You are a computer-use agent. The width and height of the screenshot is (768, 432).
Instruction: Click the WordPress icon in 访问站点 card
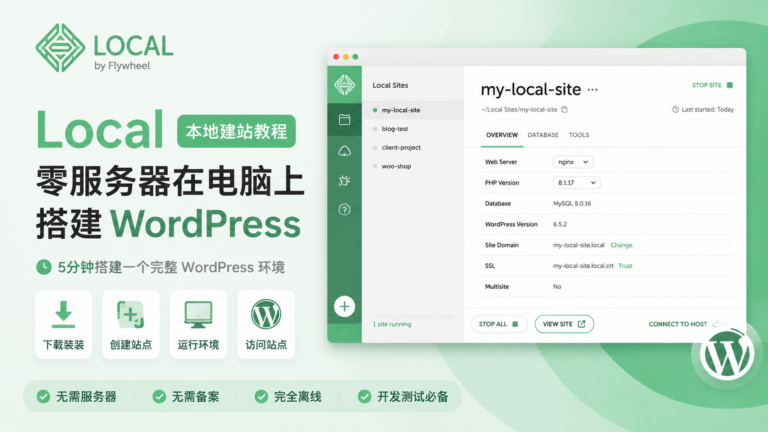266,314
